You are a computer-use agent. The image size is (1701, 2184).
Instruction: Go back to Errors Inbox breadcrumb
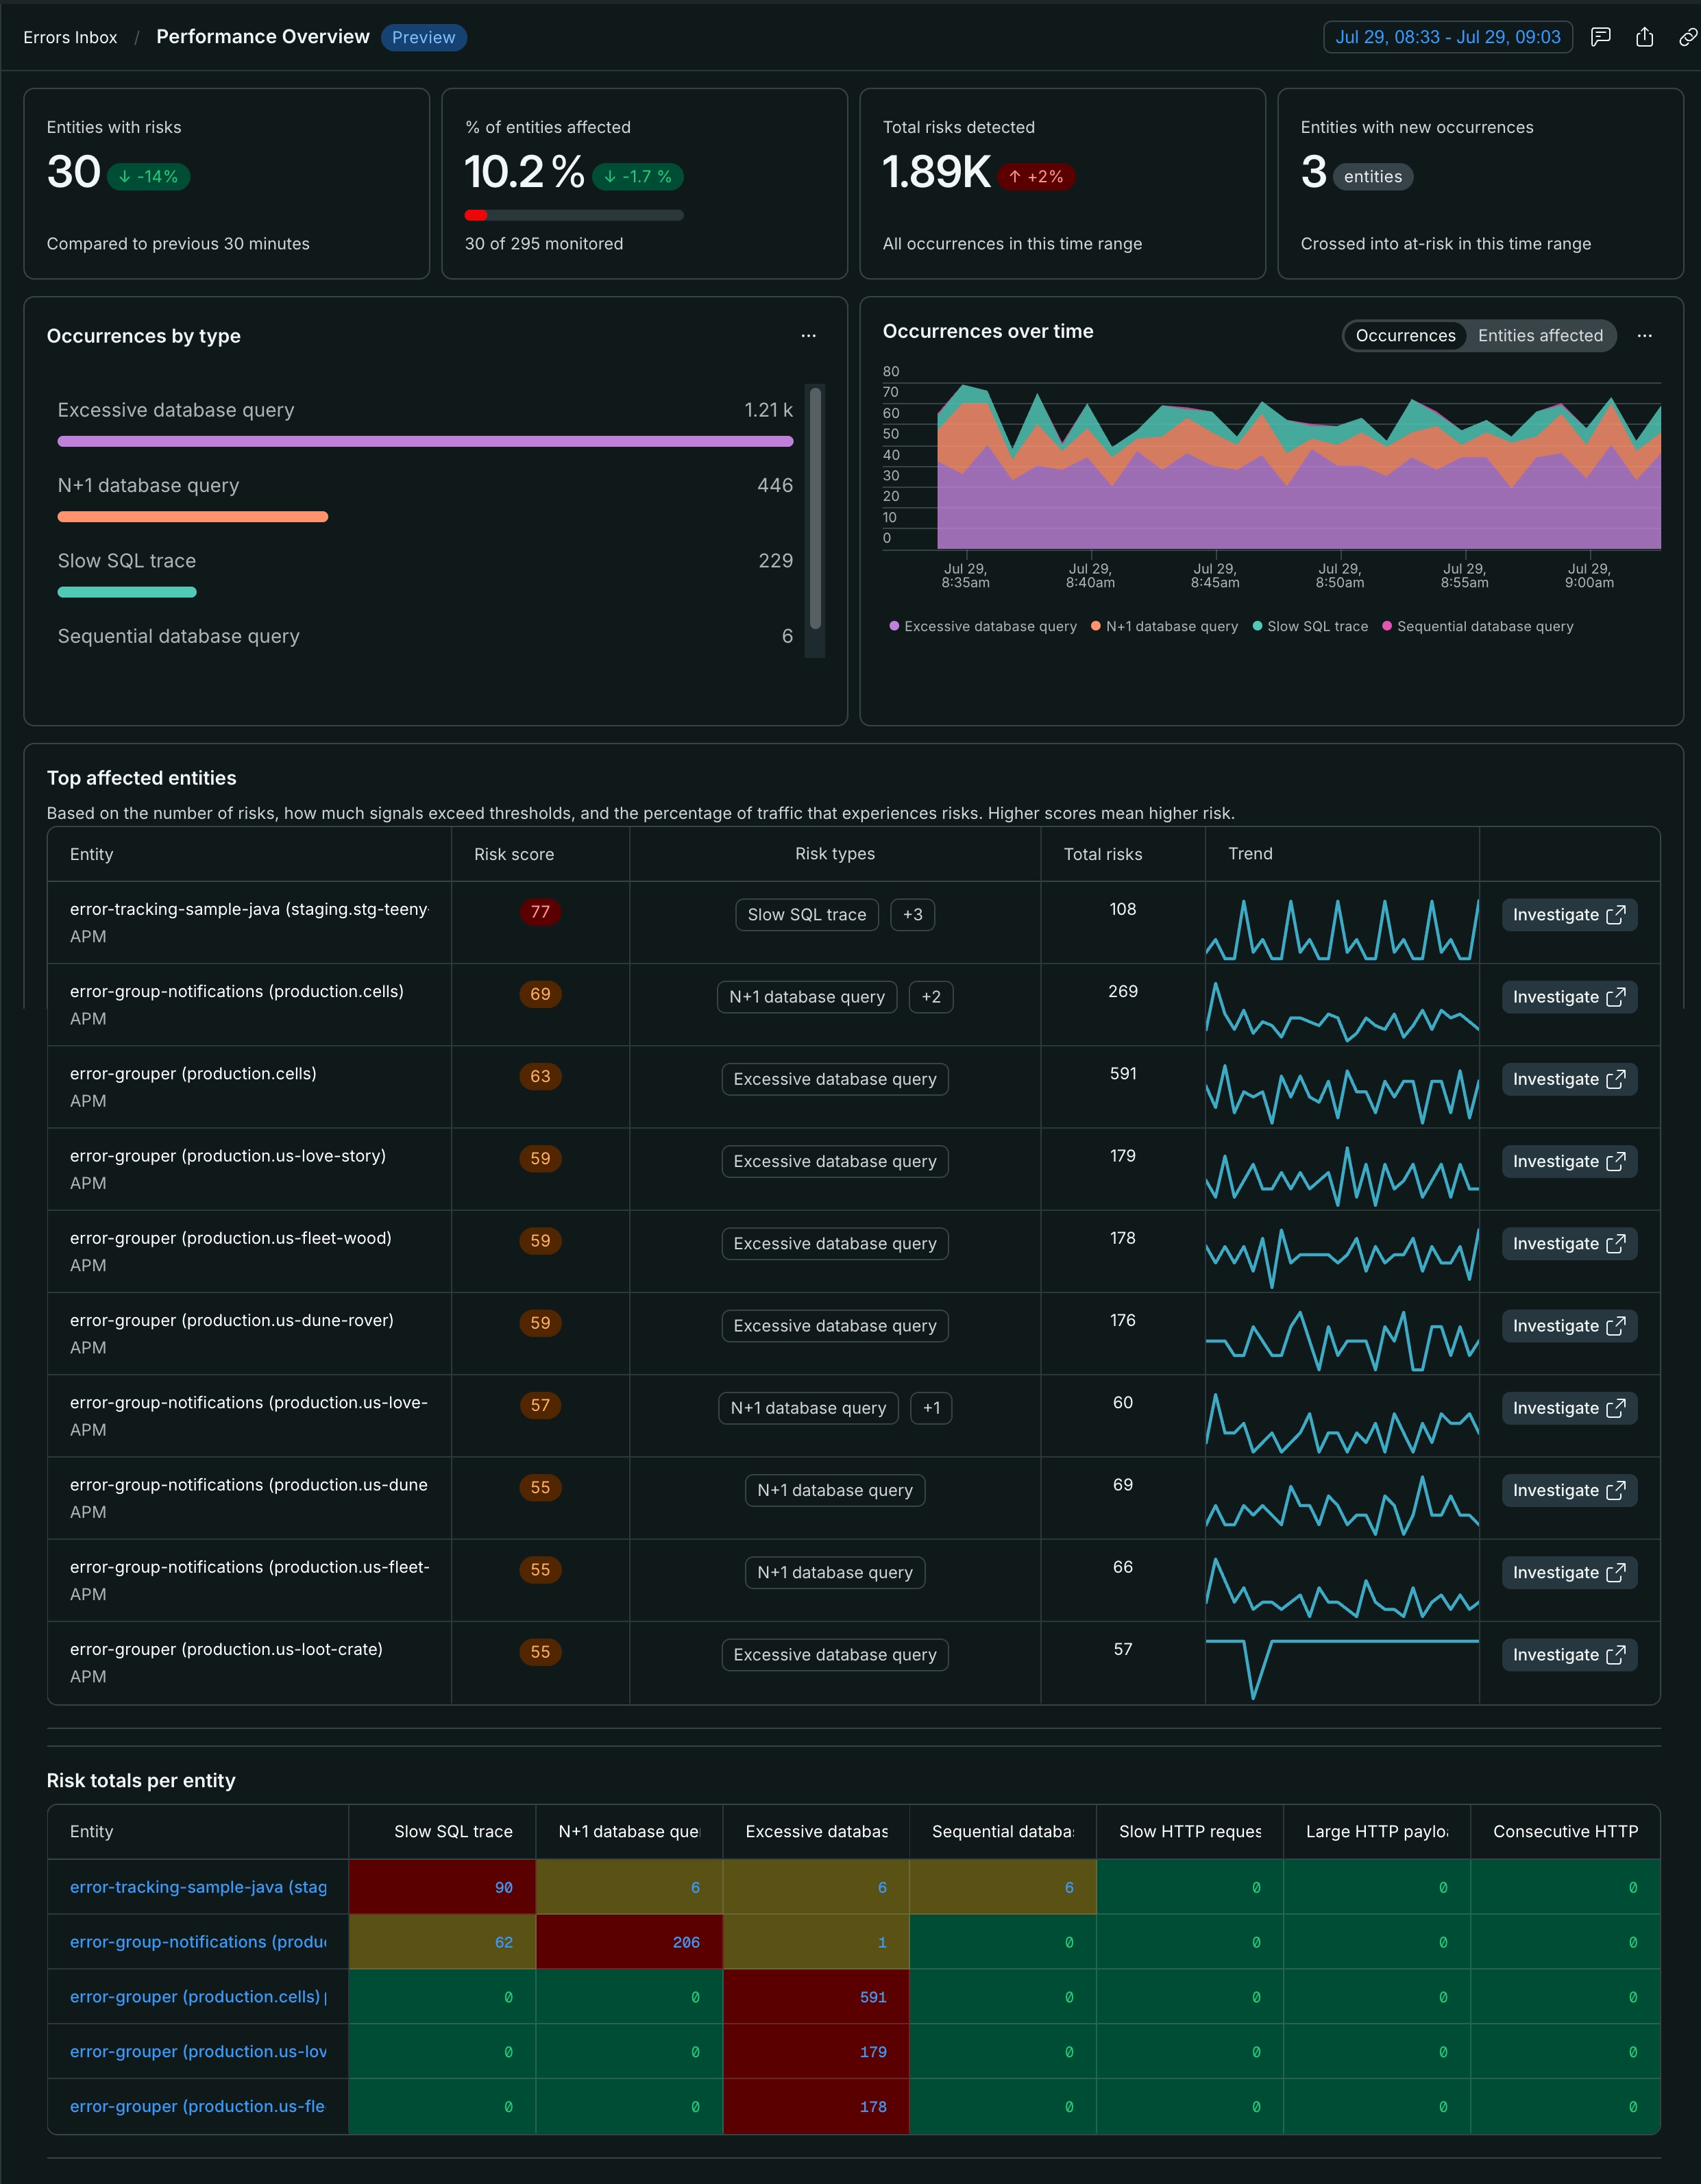[70, 37]
